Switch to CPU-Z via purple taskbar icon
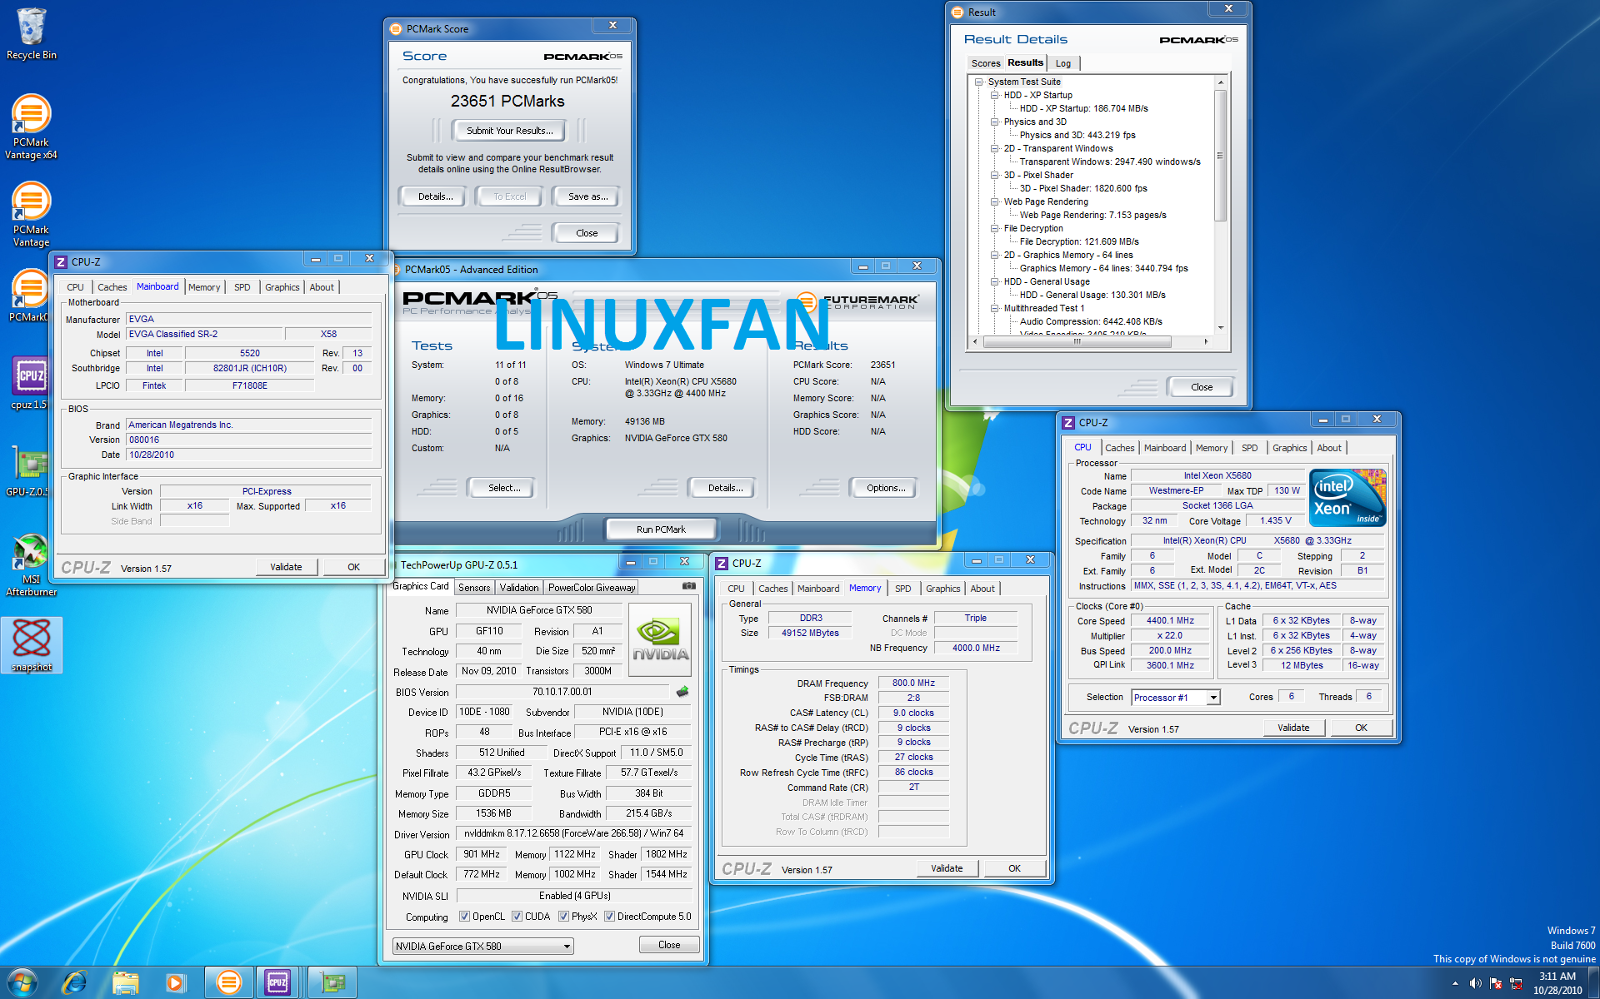This screenshot has height=999, width=1600. coord(278,983)
